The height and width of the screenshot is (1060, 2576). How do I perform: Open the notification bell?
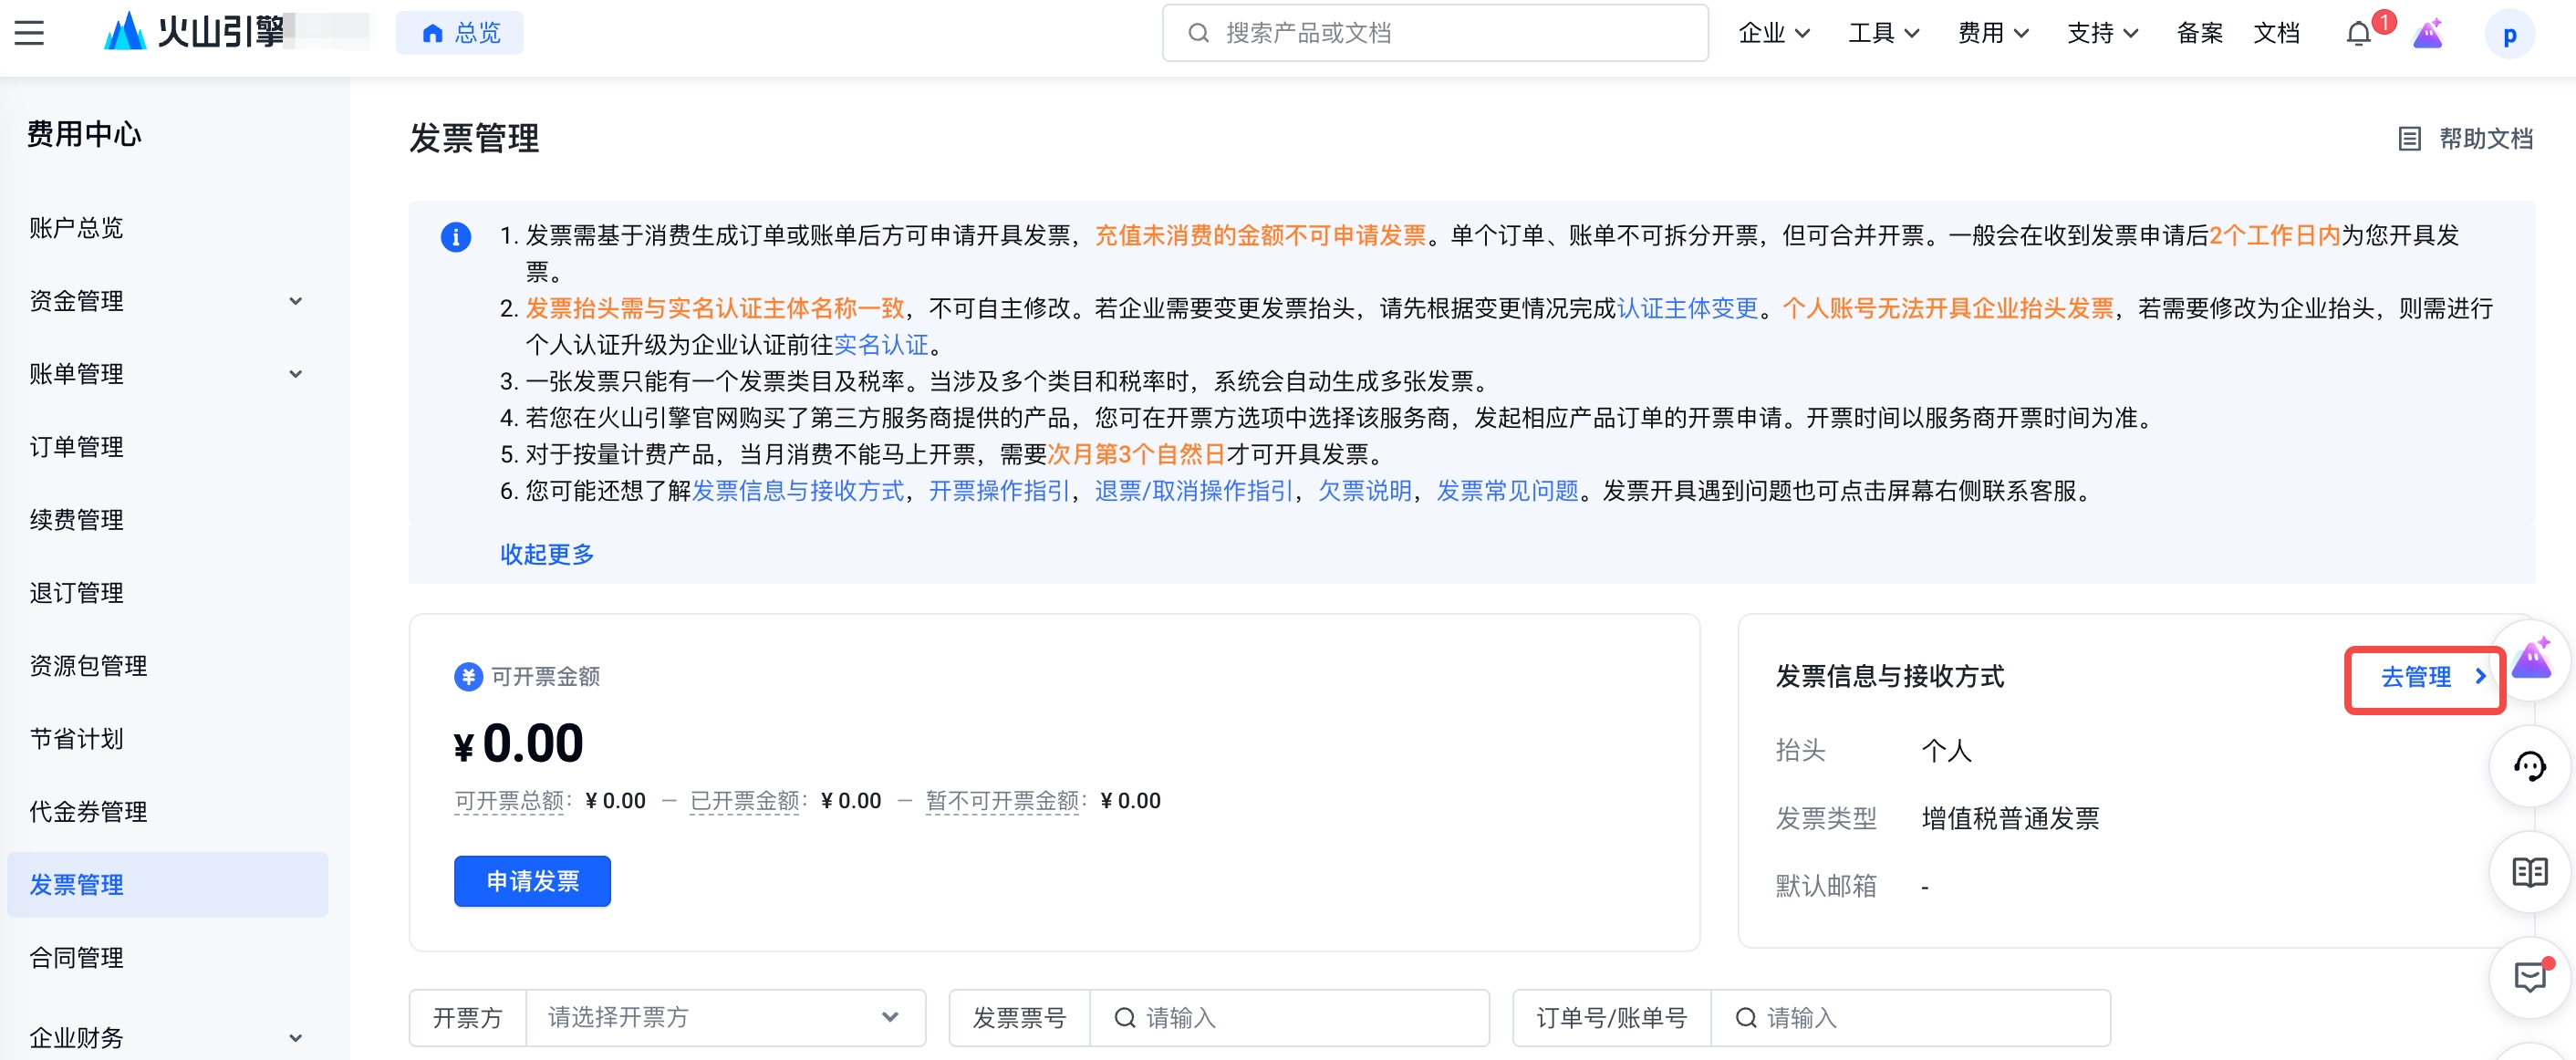click(2359, 34)
